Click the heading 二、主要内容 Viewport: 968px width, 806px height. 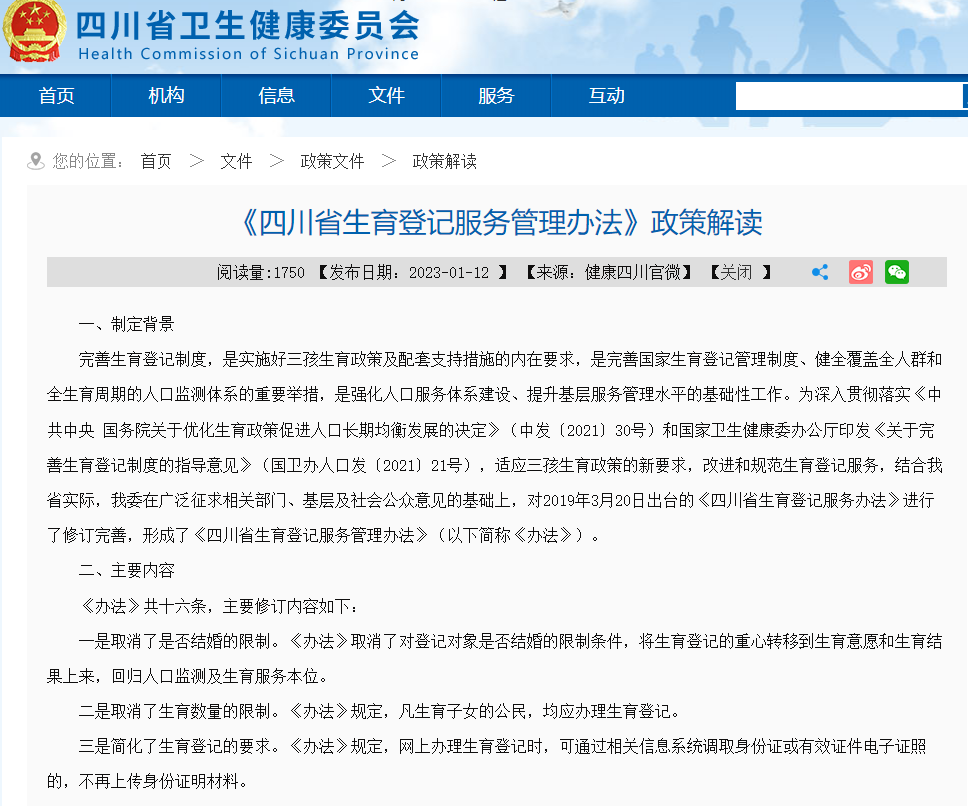[x=127, y=570]
